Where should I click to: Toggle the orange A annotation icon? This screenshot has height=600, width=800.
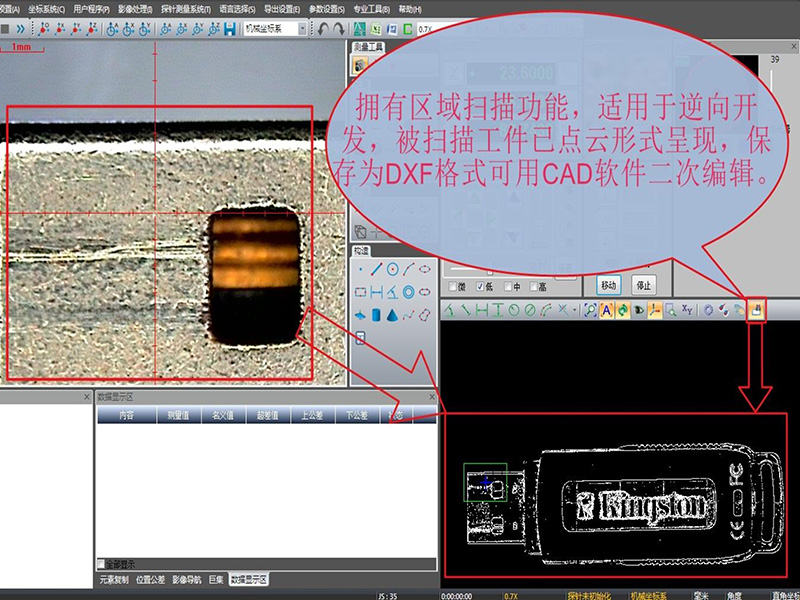(x=606, y=310)
